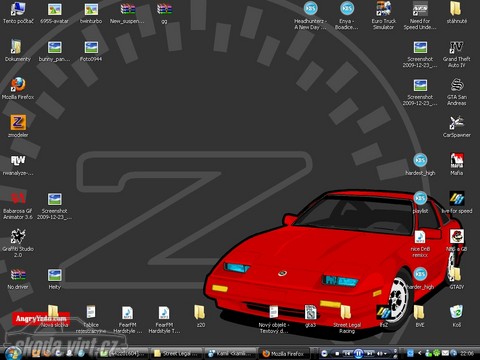Screen dimensions: 480x360
Task: Select the stáhnuté folder
Action: pyautogui.click(x=457, y=13)
